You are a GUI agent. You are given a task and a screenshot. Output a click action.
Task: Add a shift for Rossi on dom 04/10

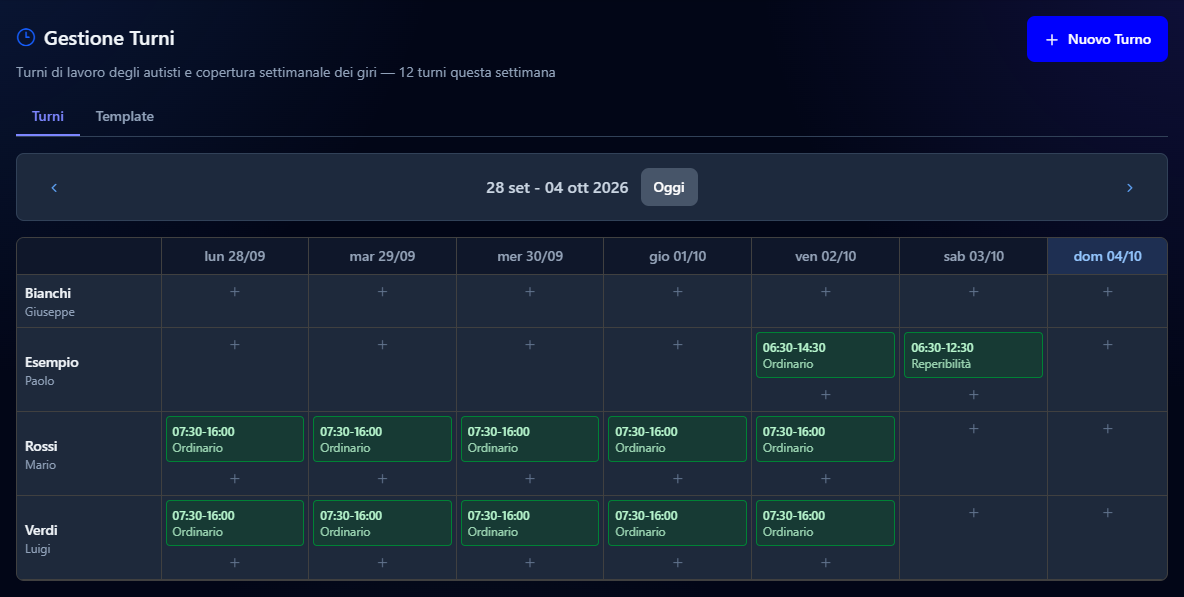[x=1108, y=429]
